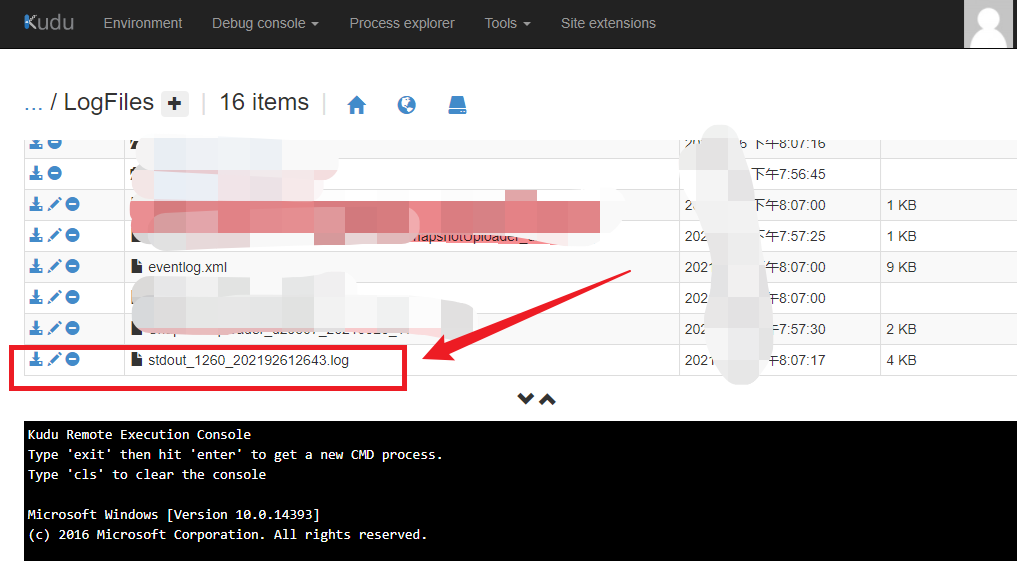Open the stdout_1260_202192612643.log file name
1017x561 pixels.
[x=248, y=360]
